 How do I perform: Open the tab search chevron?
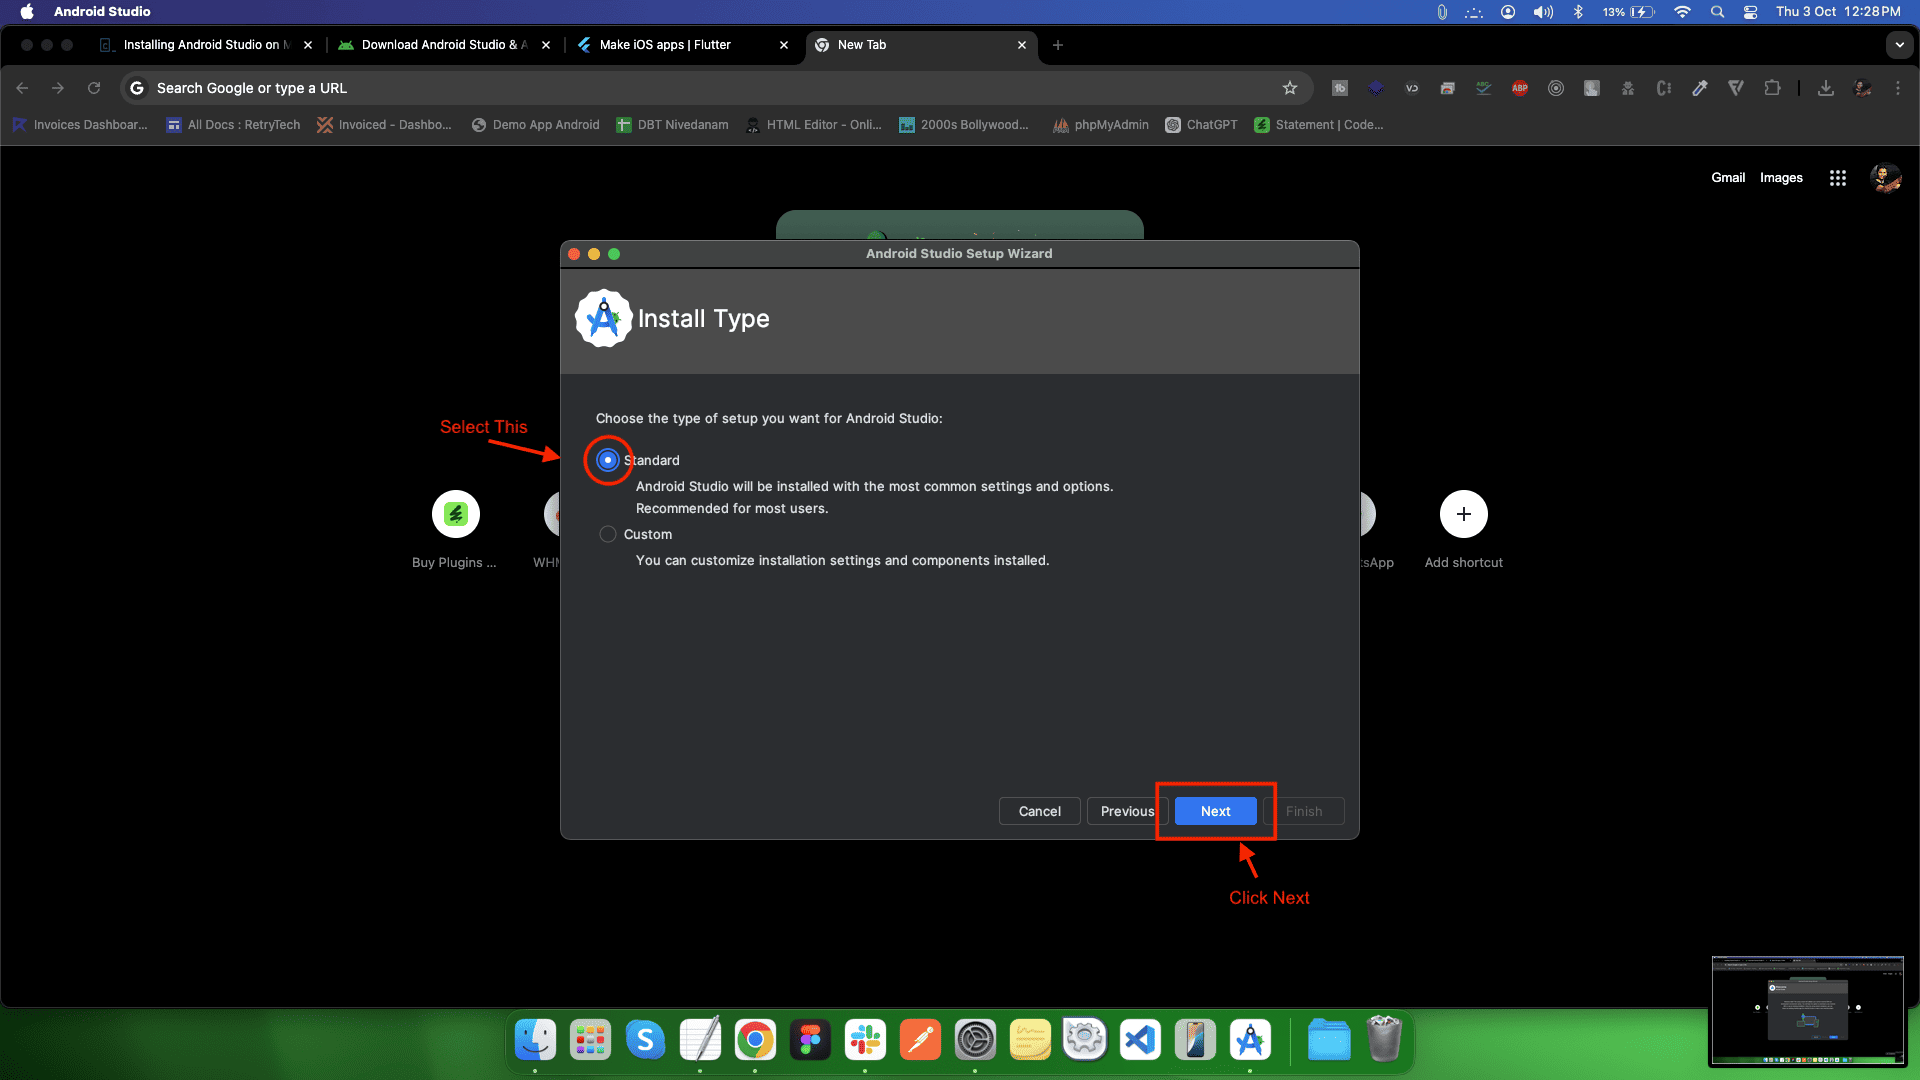click(1901, 45)
